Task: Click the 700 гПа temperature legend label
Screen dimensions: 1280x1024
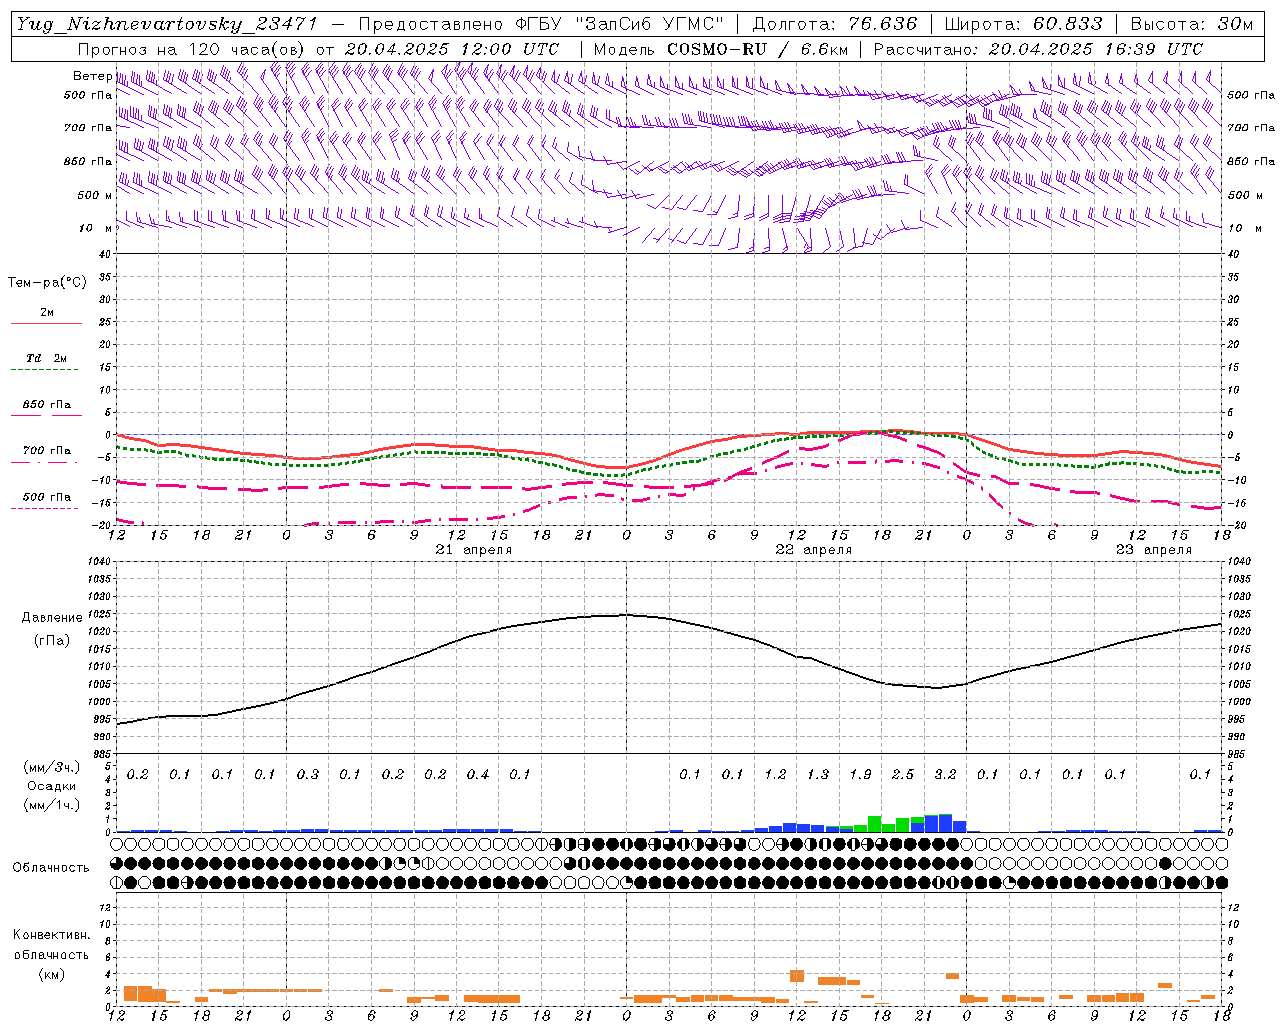Action: click(x=46, y=450)
